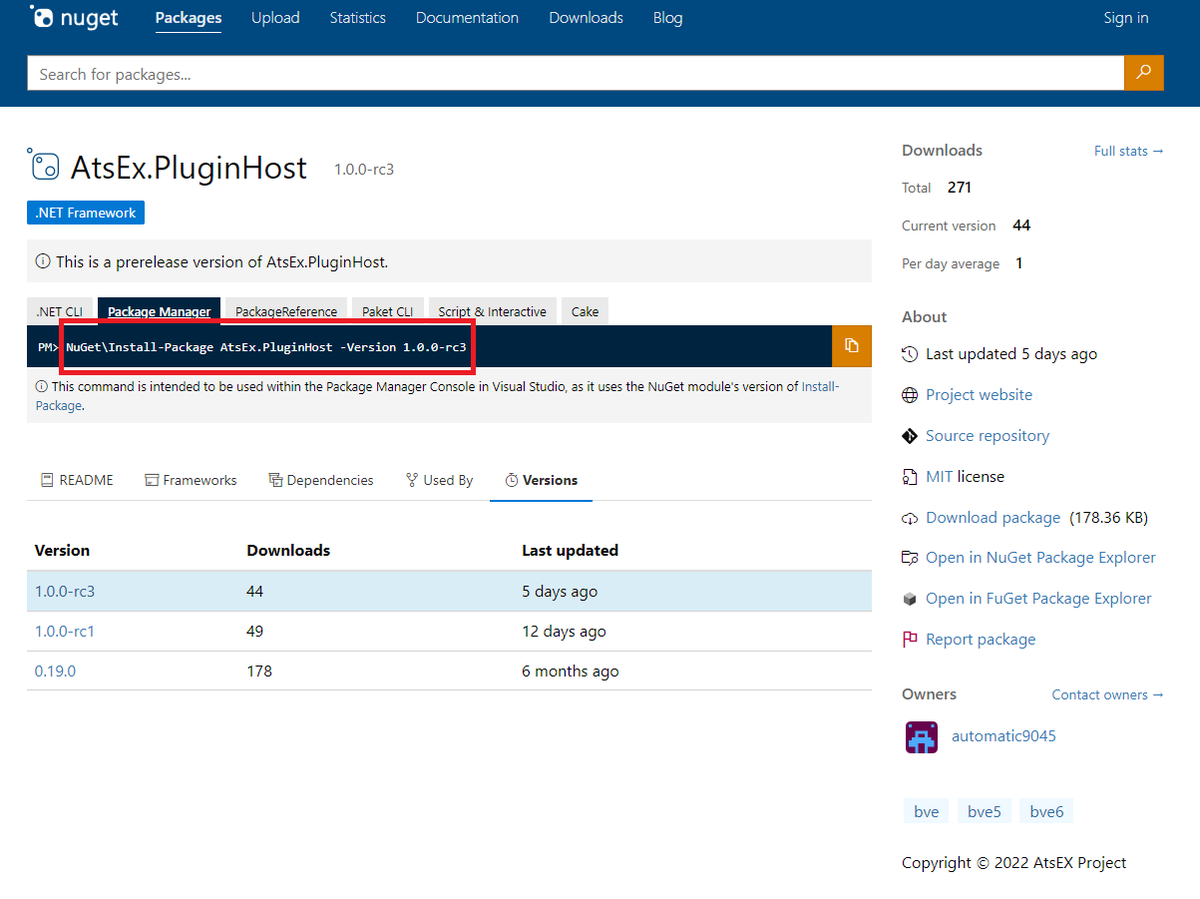The height and width of the screenshot is (899, 1200).
Task: Open the Packages menu in header
Action: (188, 18)
